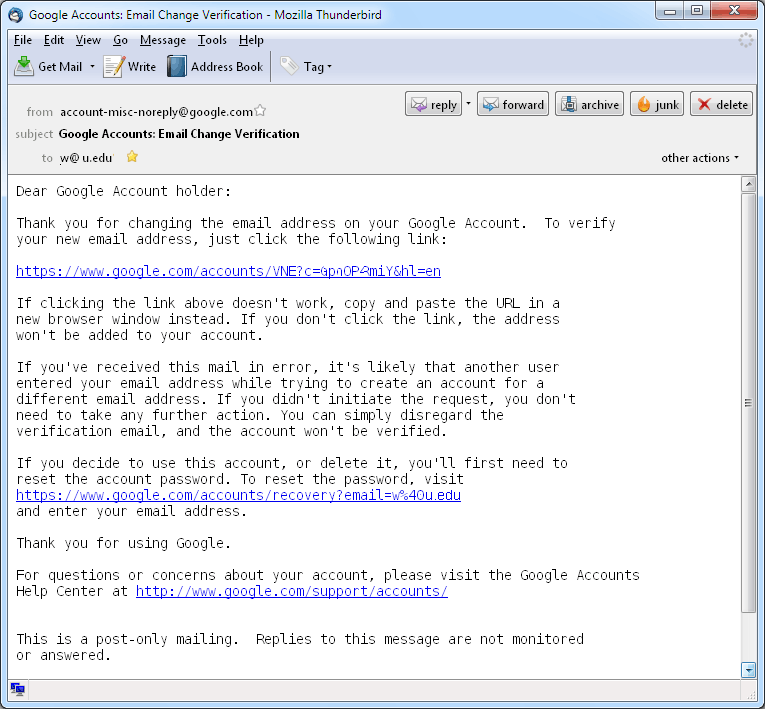Image resolution: width=765 pixels, height=709 pixels.
Task: Open the Address Book
Action: (x=215, y=66)
